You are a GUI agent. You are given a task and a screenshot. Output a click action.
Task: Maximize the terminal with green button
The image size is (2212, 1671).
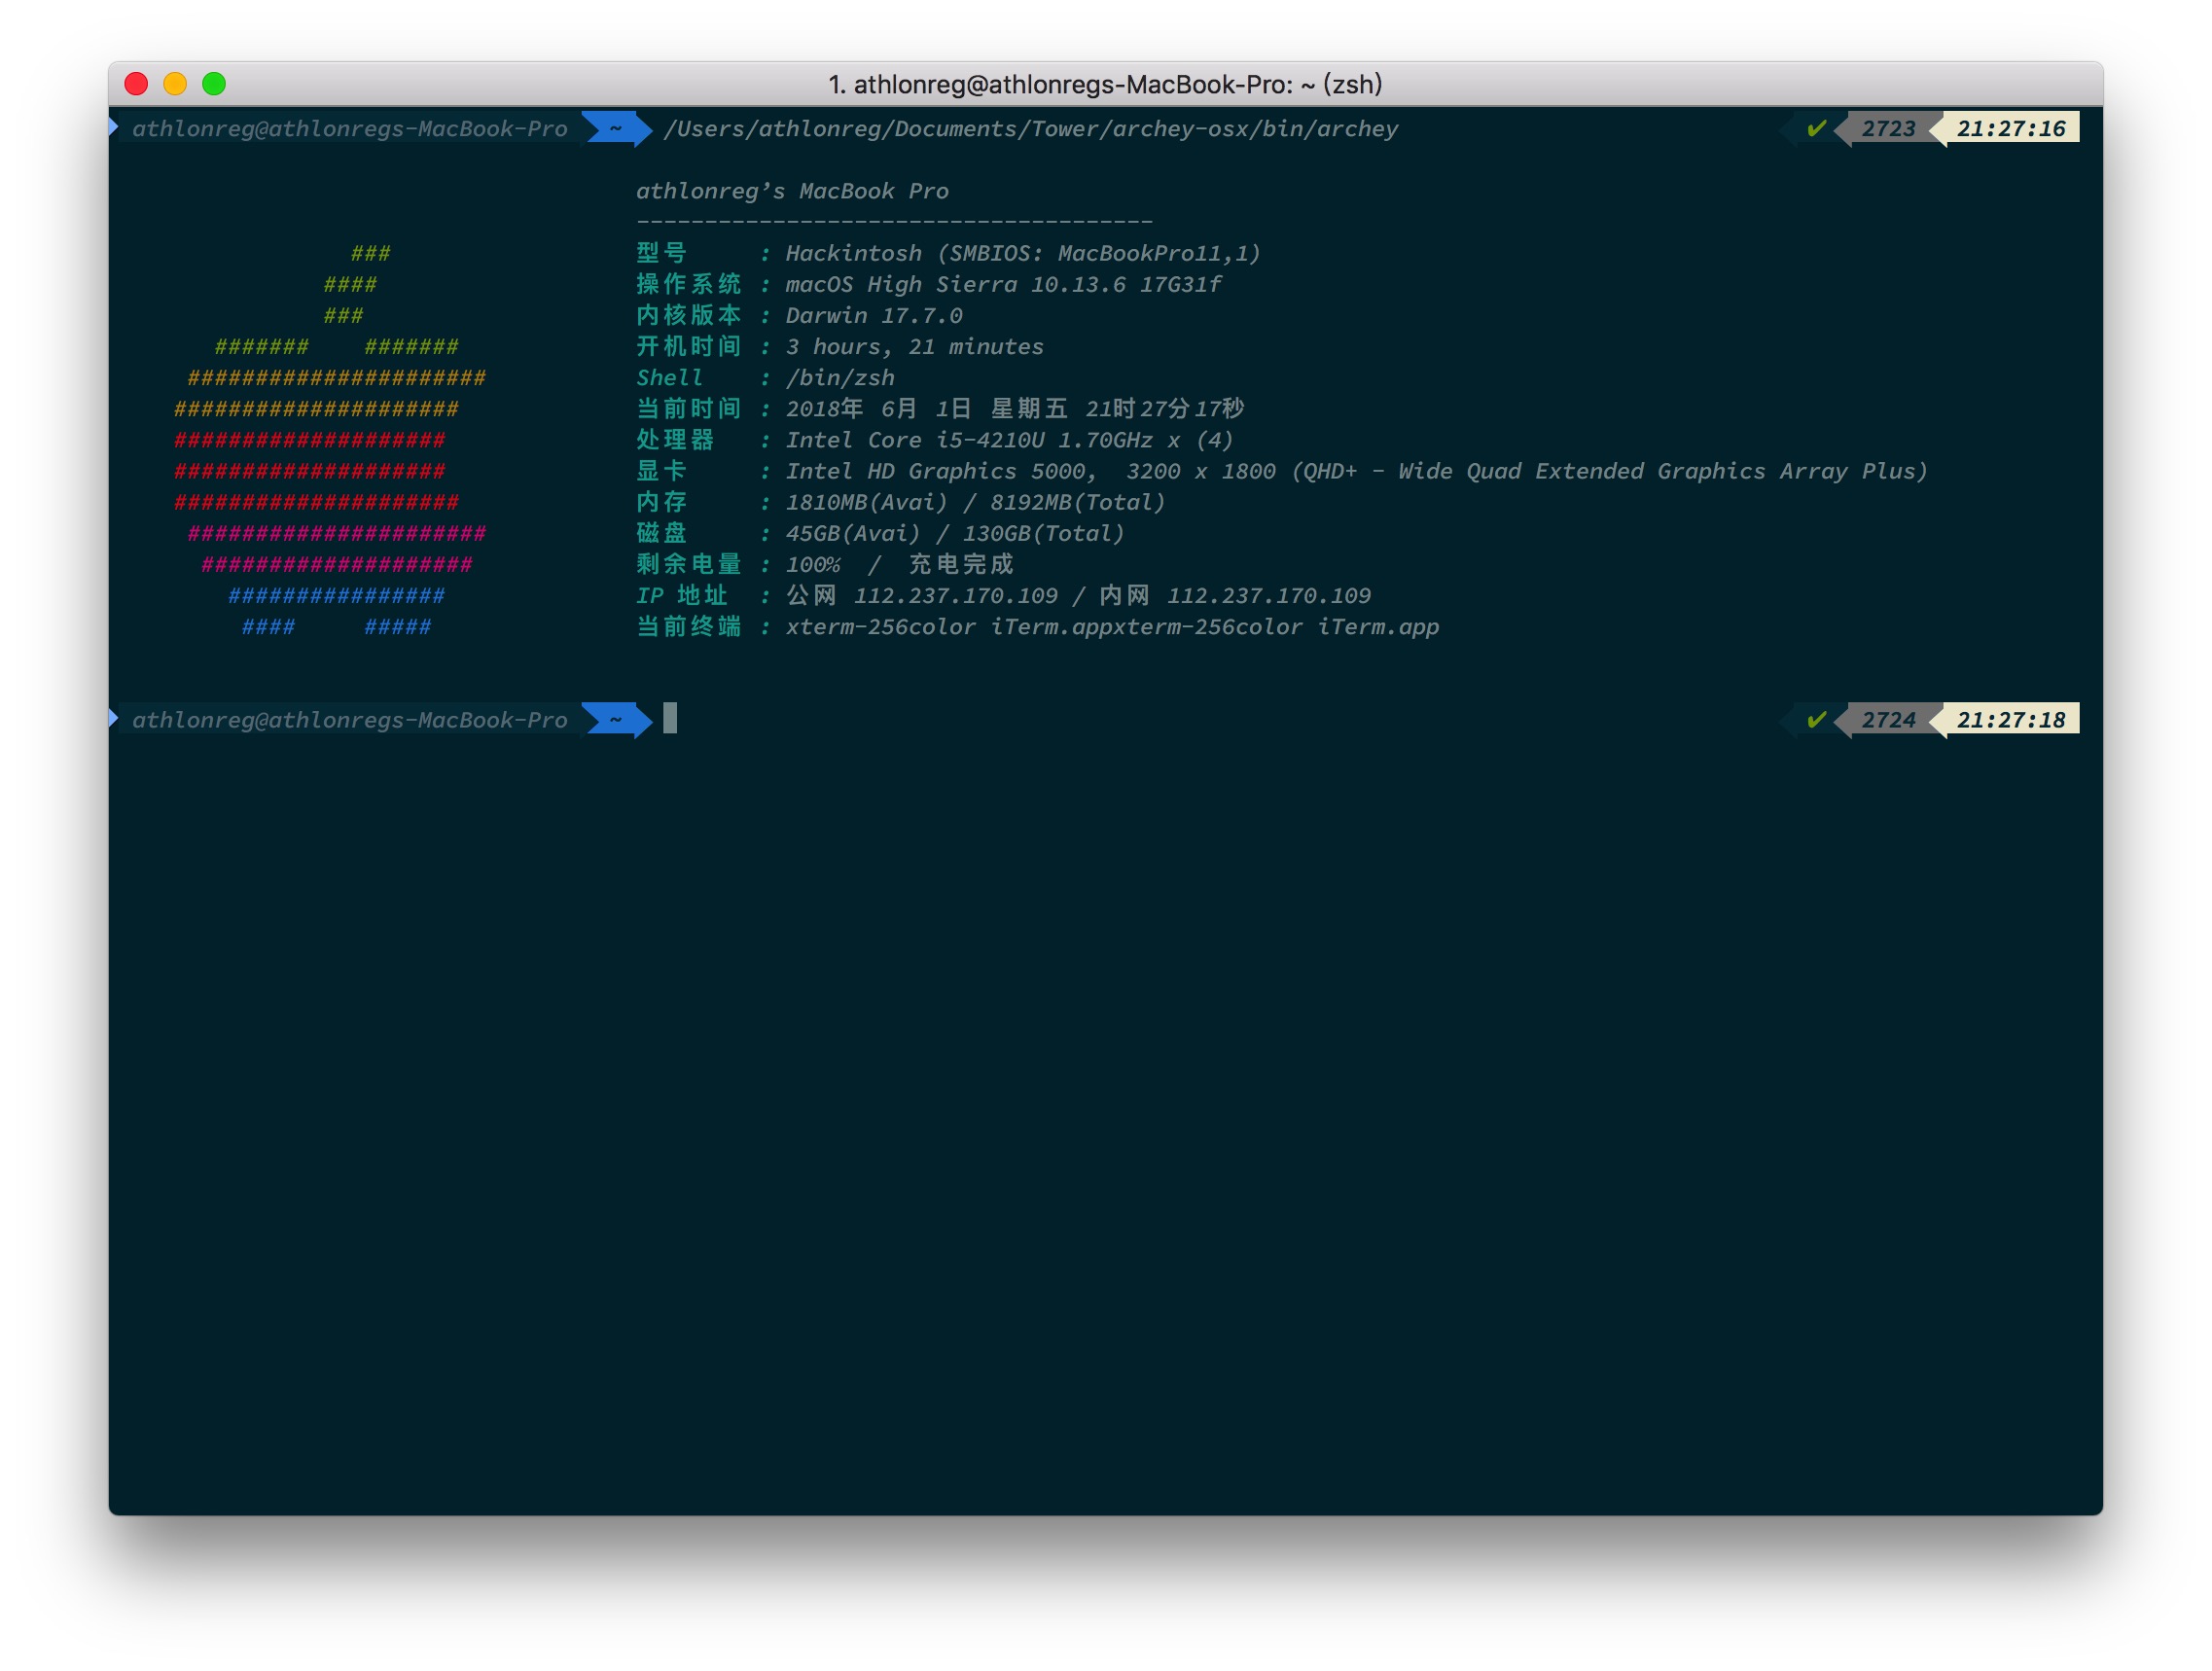(x=214, y=84)
